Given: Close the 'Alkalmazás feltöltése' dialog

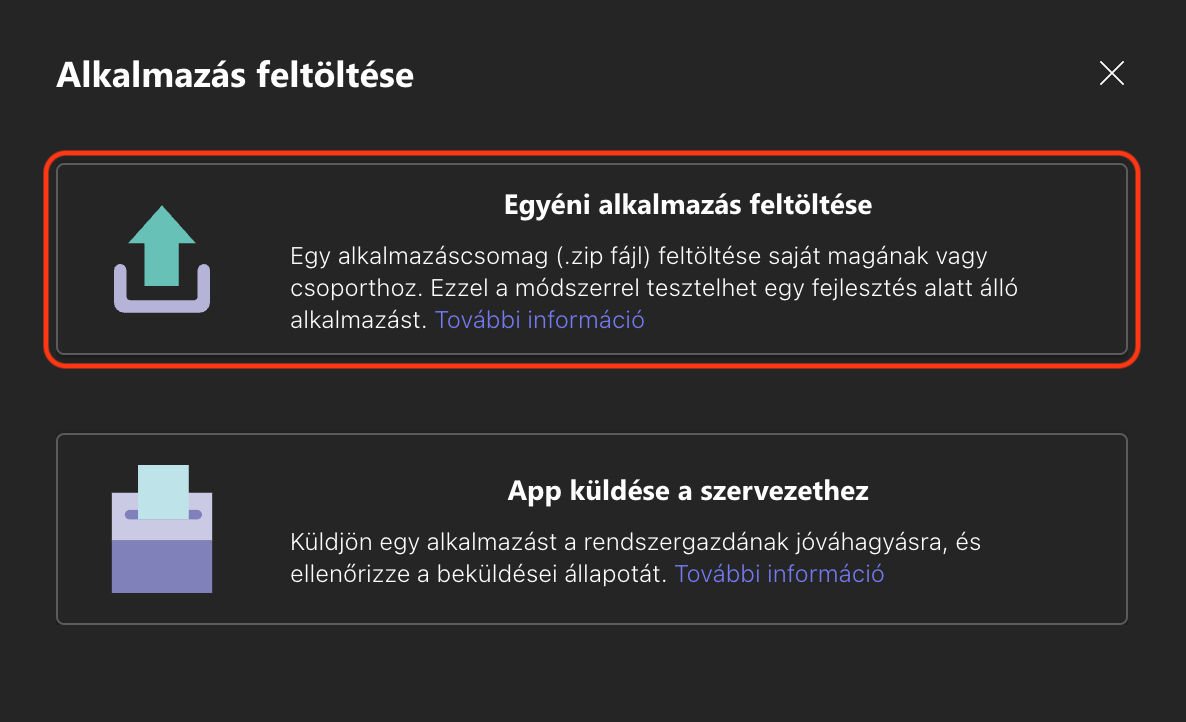Looking at the screenshot, I should tap(1112, 73).
